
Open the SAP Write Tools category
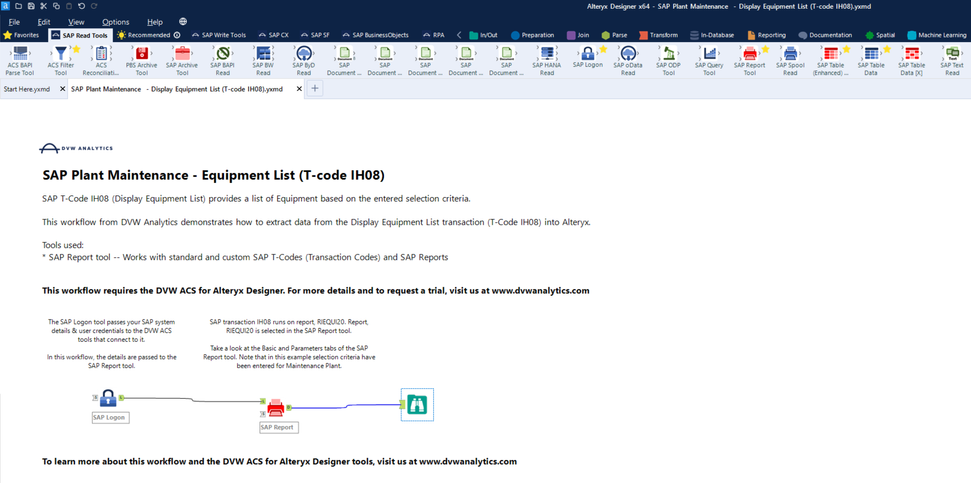218,35
